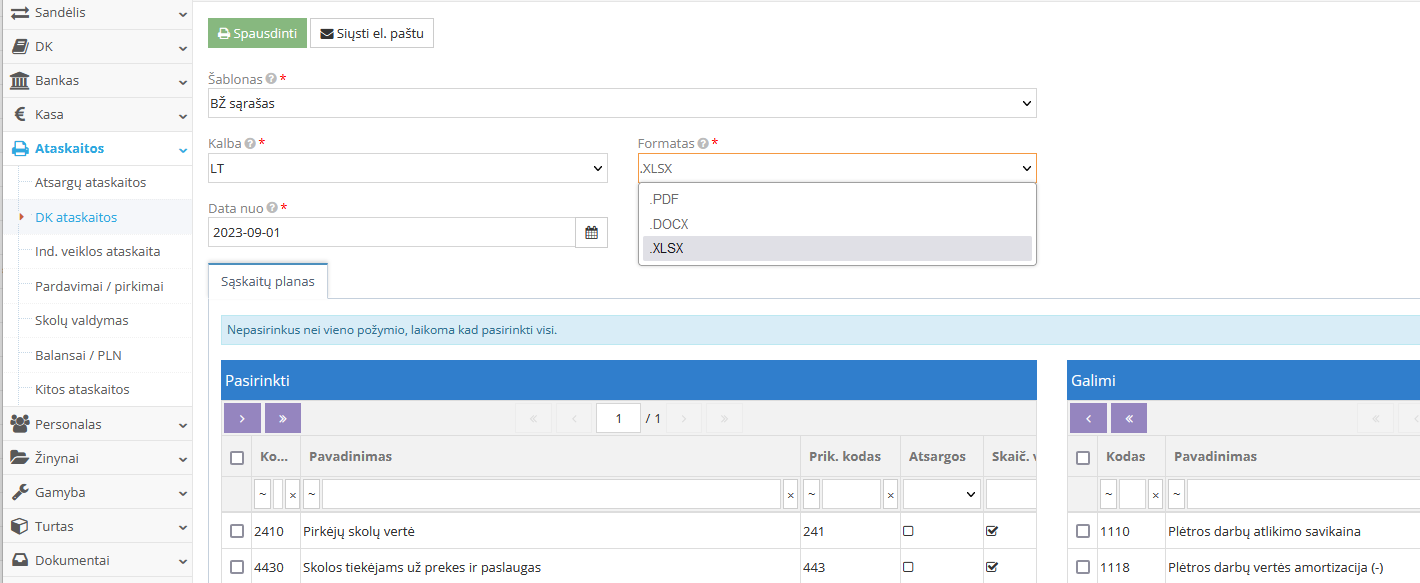This screenshot has width=1420, height=583.
Task: Click double left arrow in Galimi panel
Action: pyautogui.click(x=1128, y=418)
